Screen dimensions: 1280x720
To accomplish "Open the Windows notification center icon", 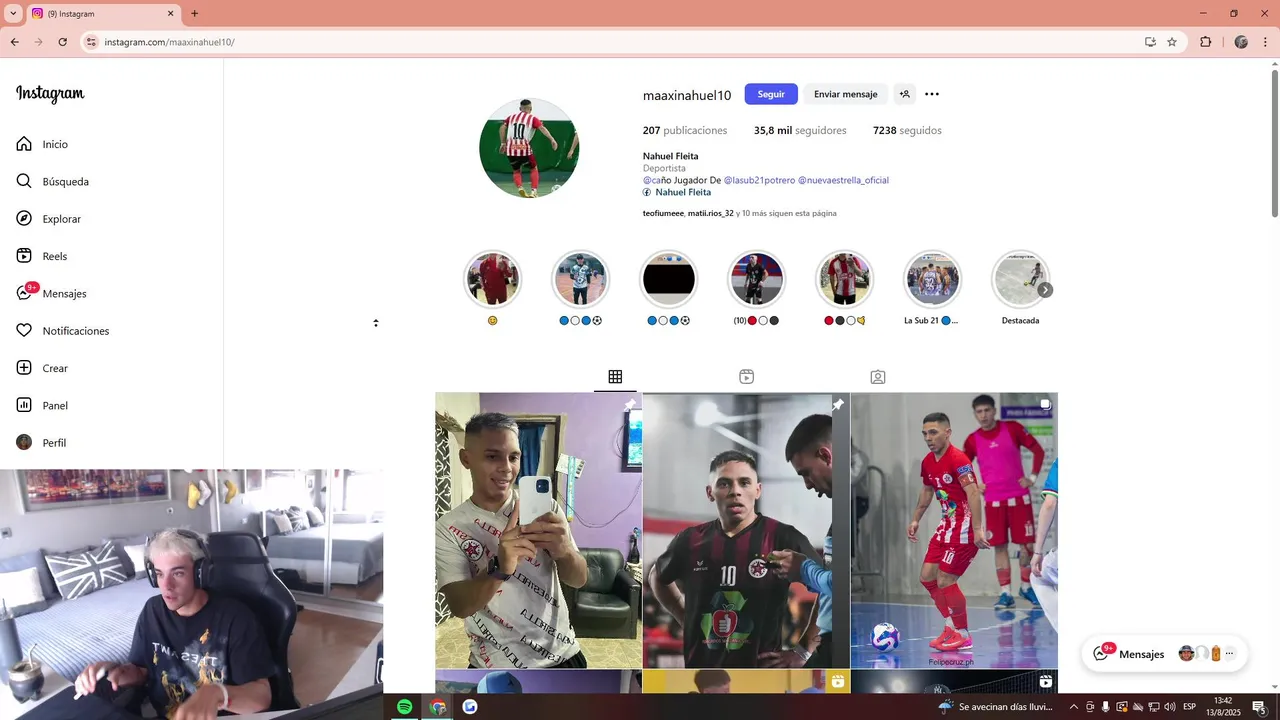I will [x=1259, y=707].
